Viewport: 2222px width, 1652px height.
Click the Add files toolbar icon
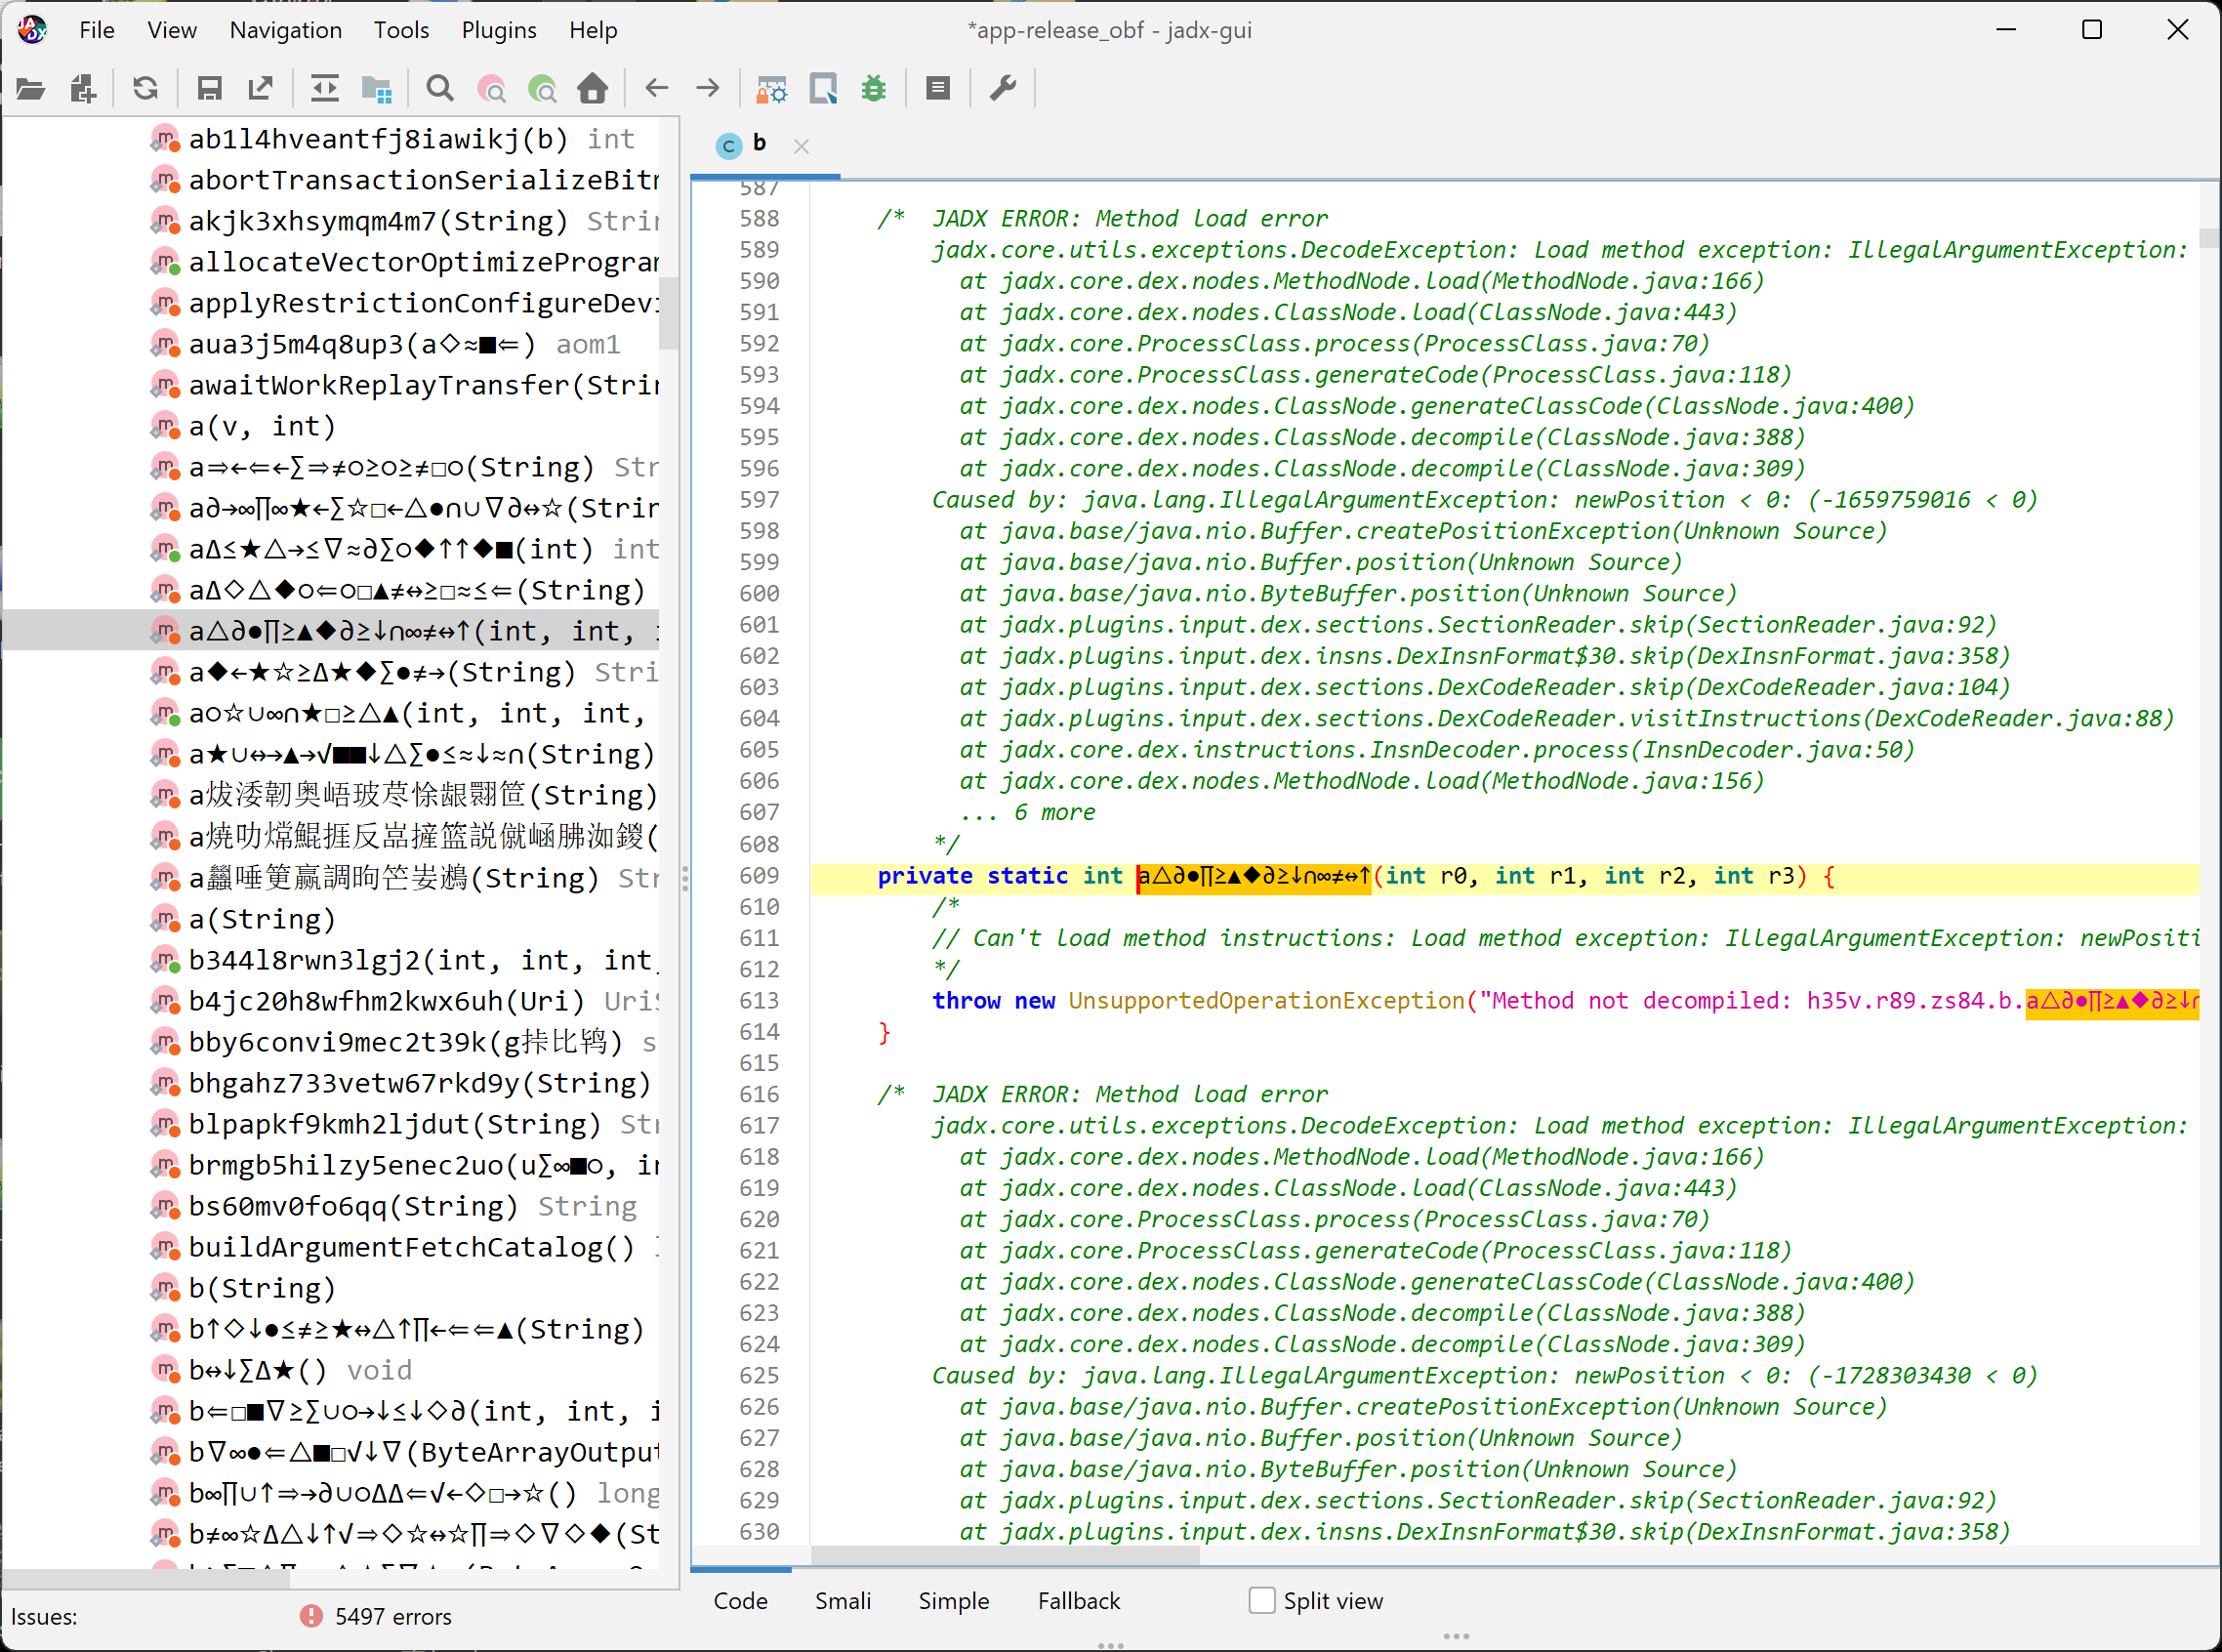point(84,89)
